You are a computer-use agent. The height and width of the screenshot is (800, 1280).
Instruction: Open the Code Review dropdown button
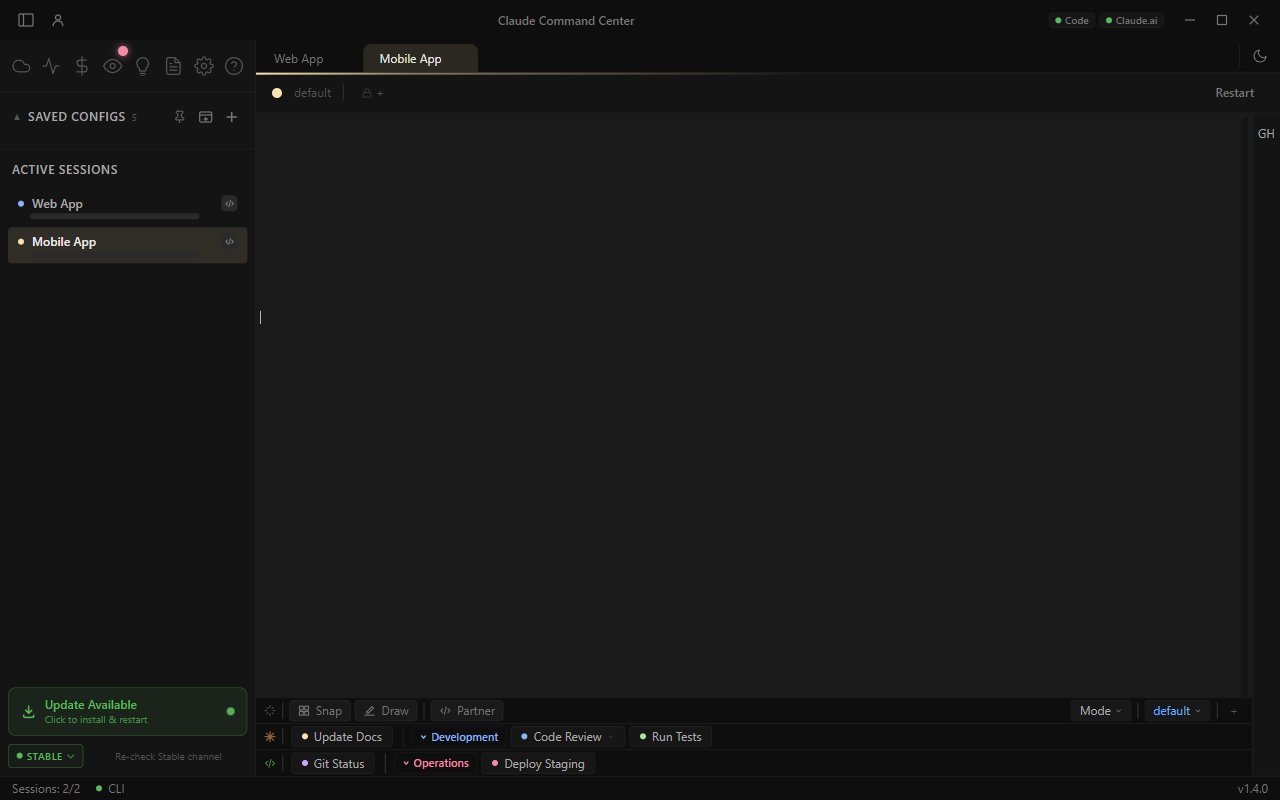(568, 737)
